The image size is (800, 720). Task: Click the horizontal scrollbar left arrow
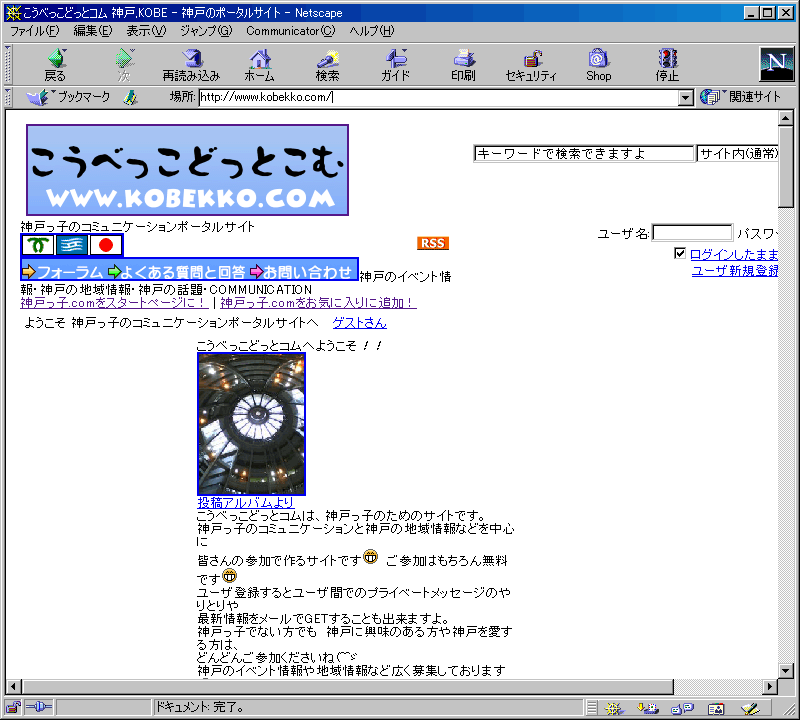(x=14, y=687)
